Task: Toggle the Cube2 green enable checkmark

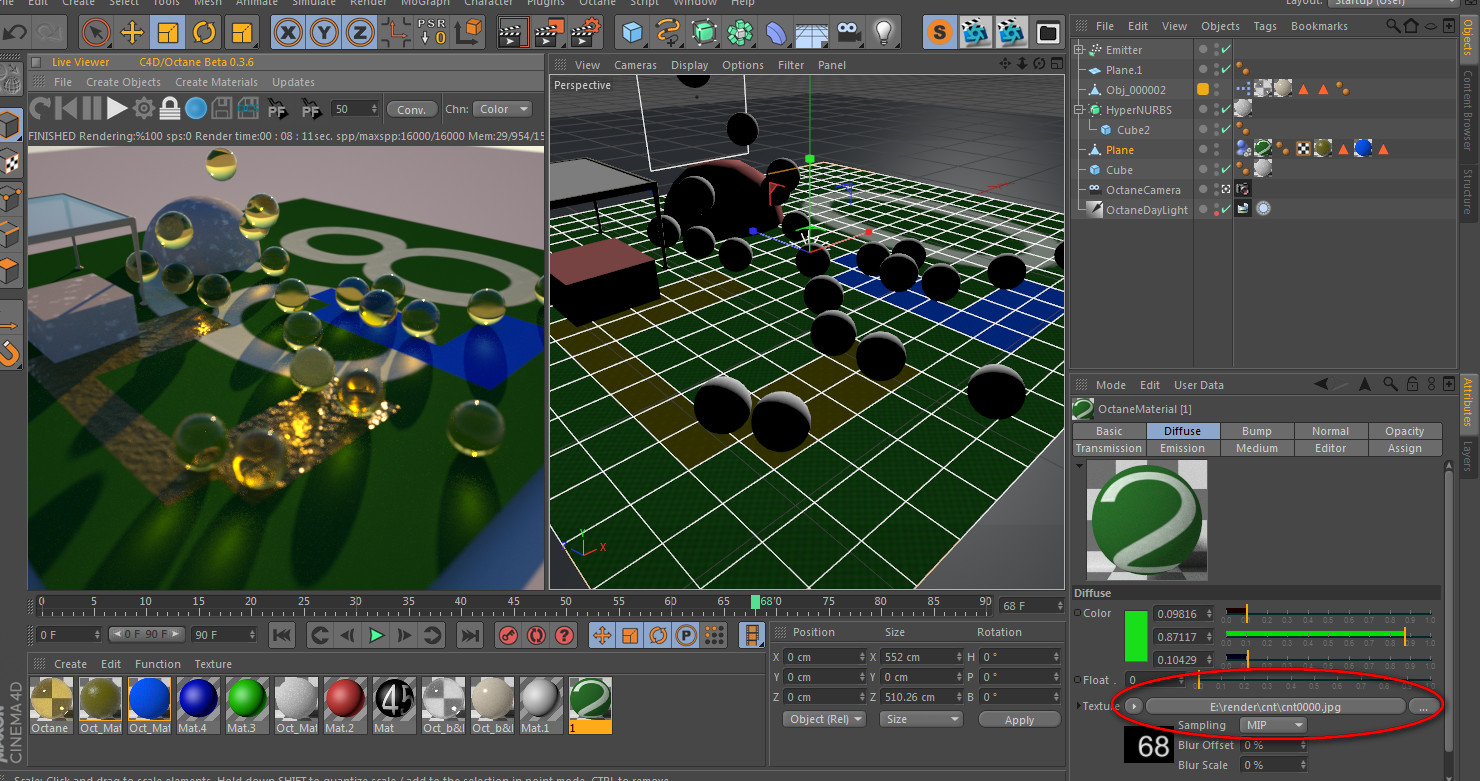Action: tap(1226, 129)
